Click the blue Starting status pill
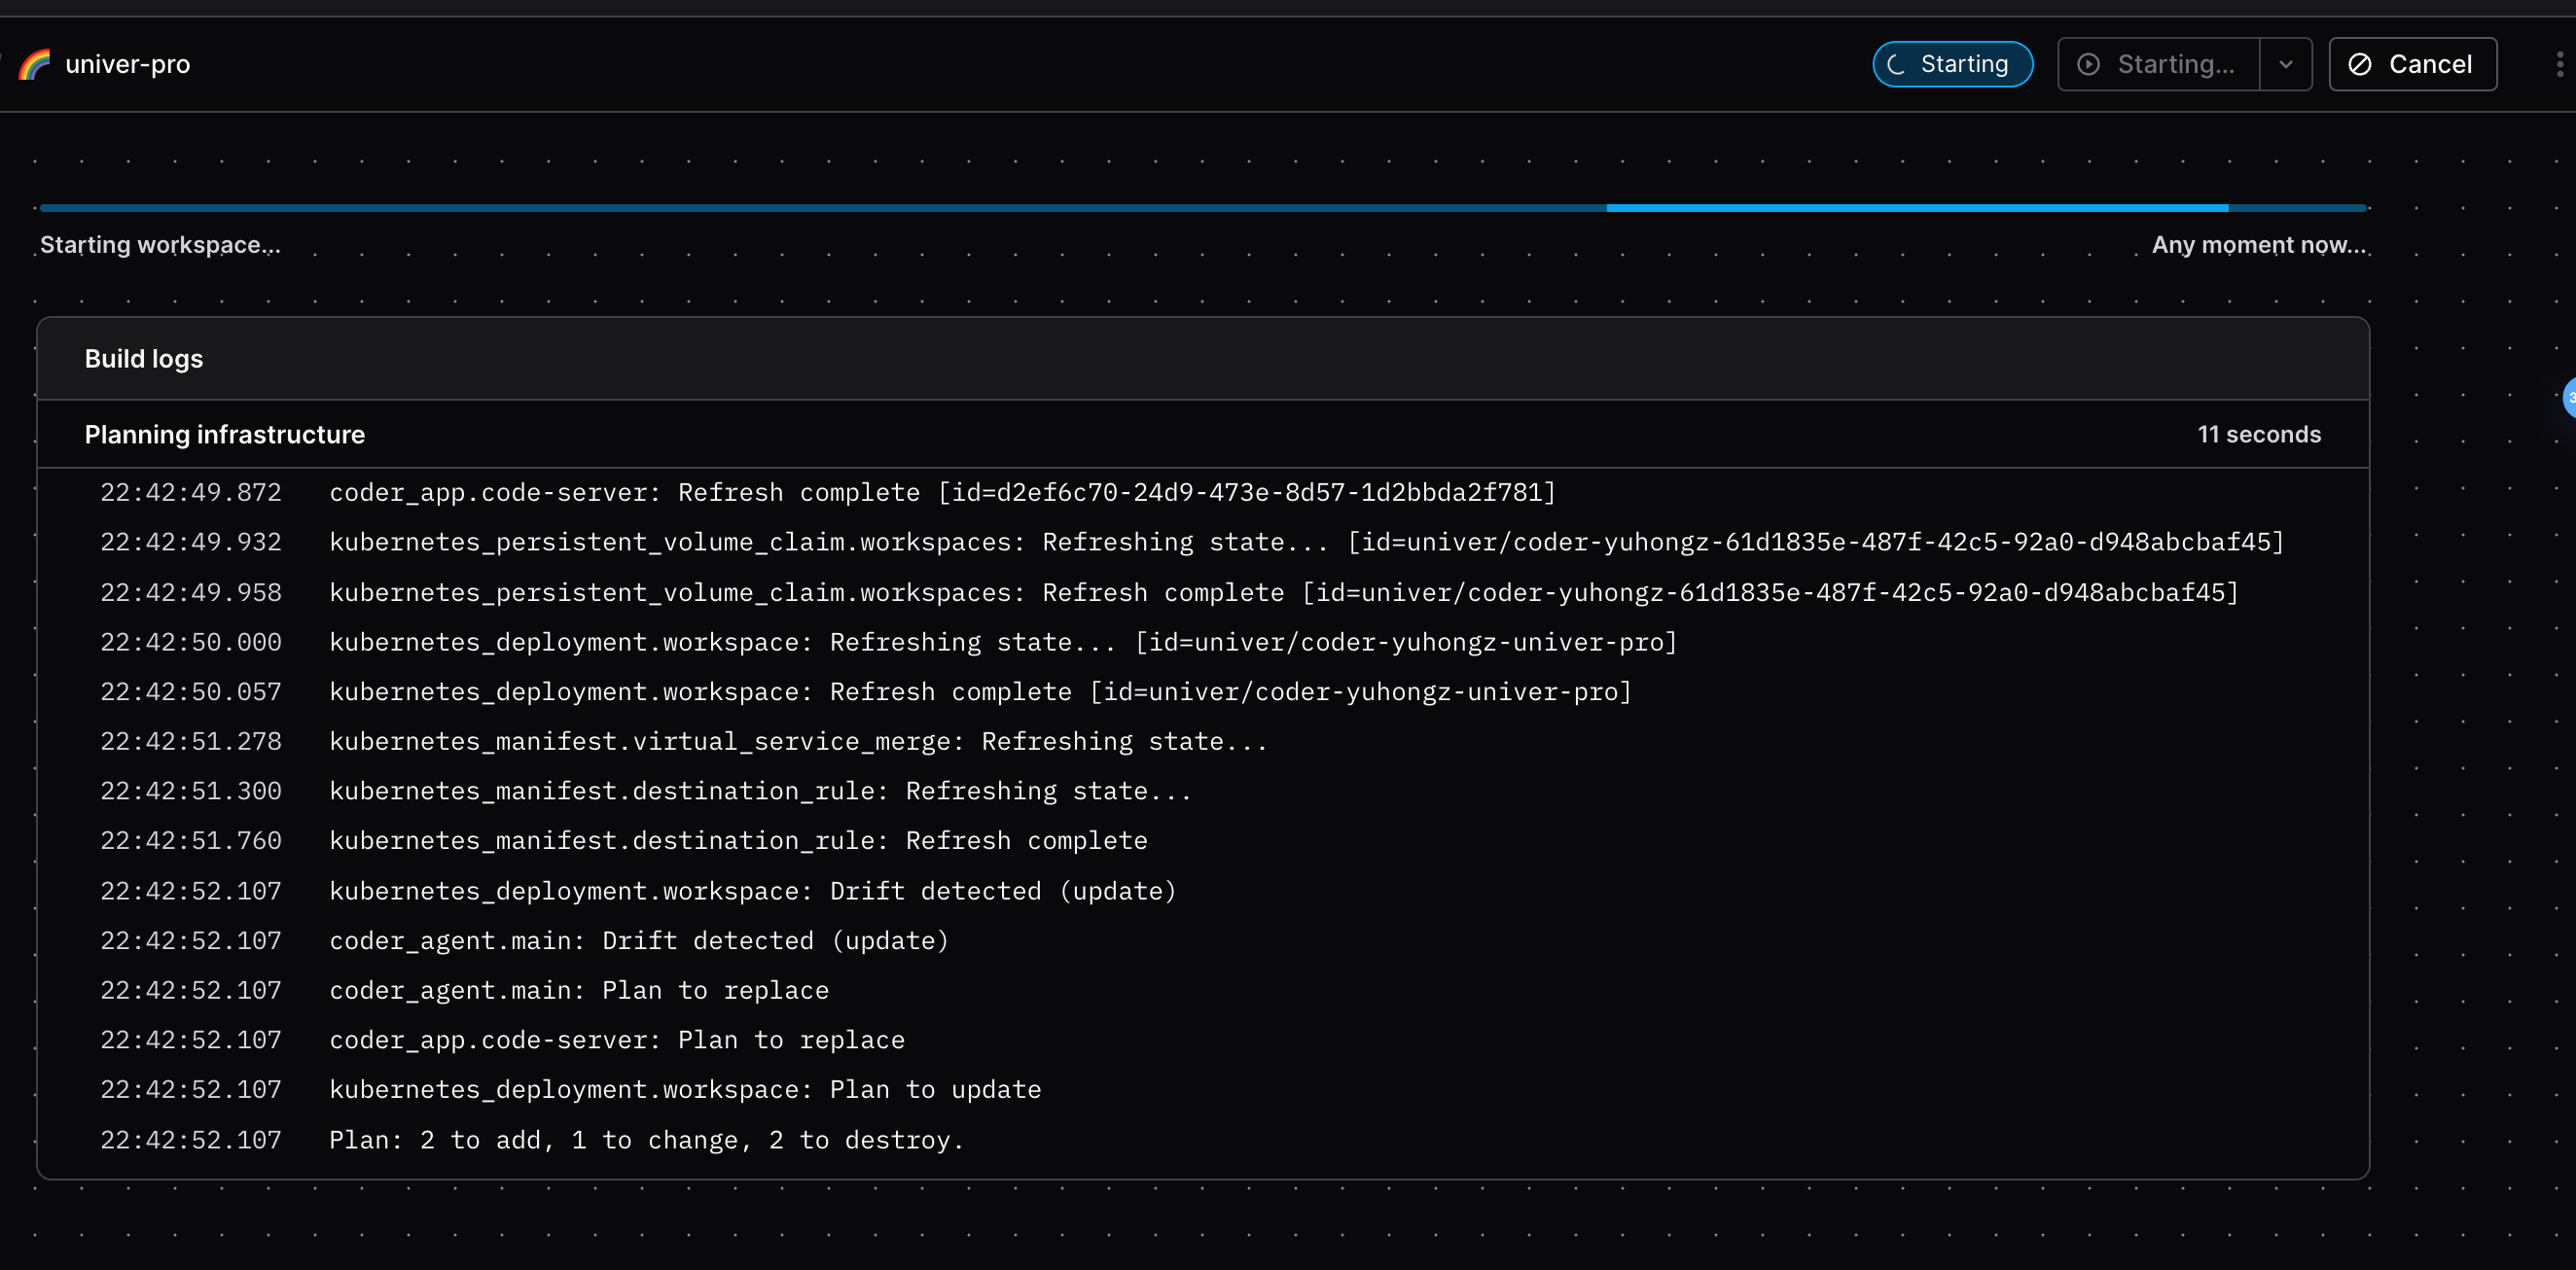Image resolution: width=2576 pixels, height=1270 pixels. click(1951, 65)
